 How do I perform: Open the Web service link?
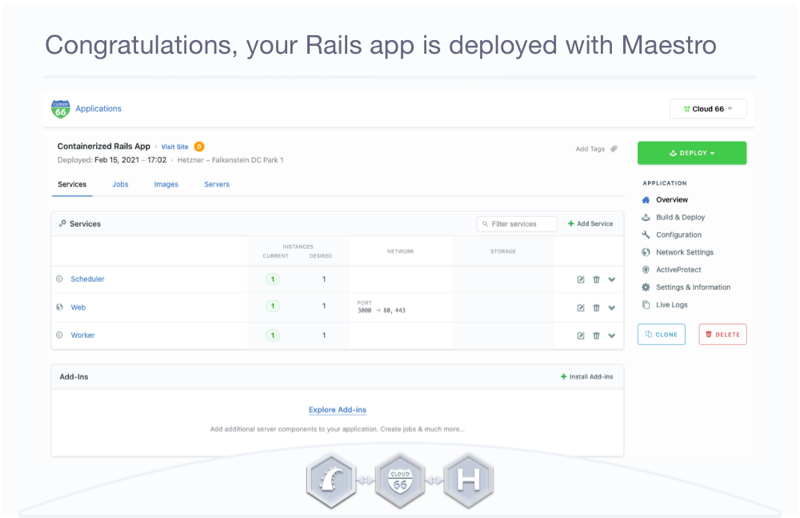(x=78, y=307)
